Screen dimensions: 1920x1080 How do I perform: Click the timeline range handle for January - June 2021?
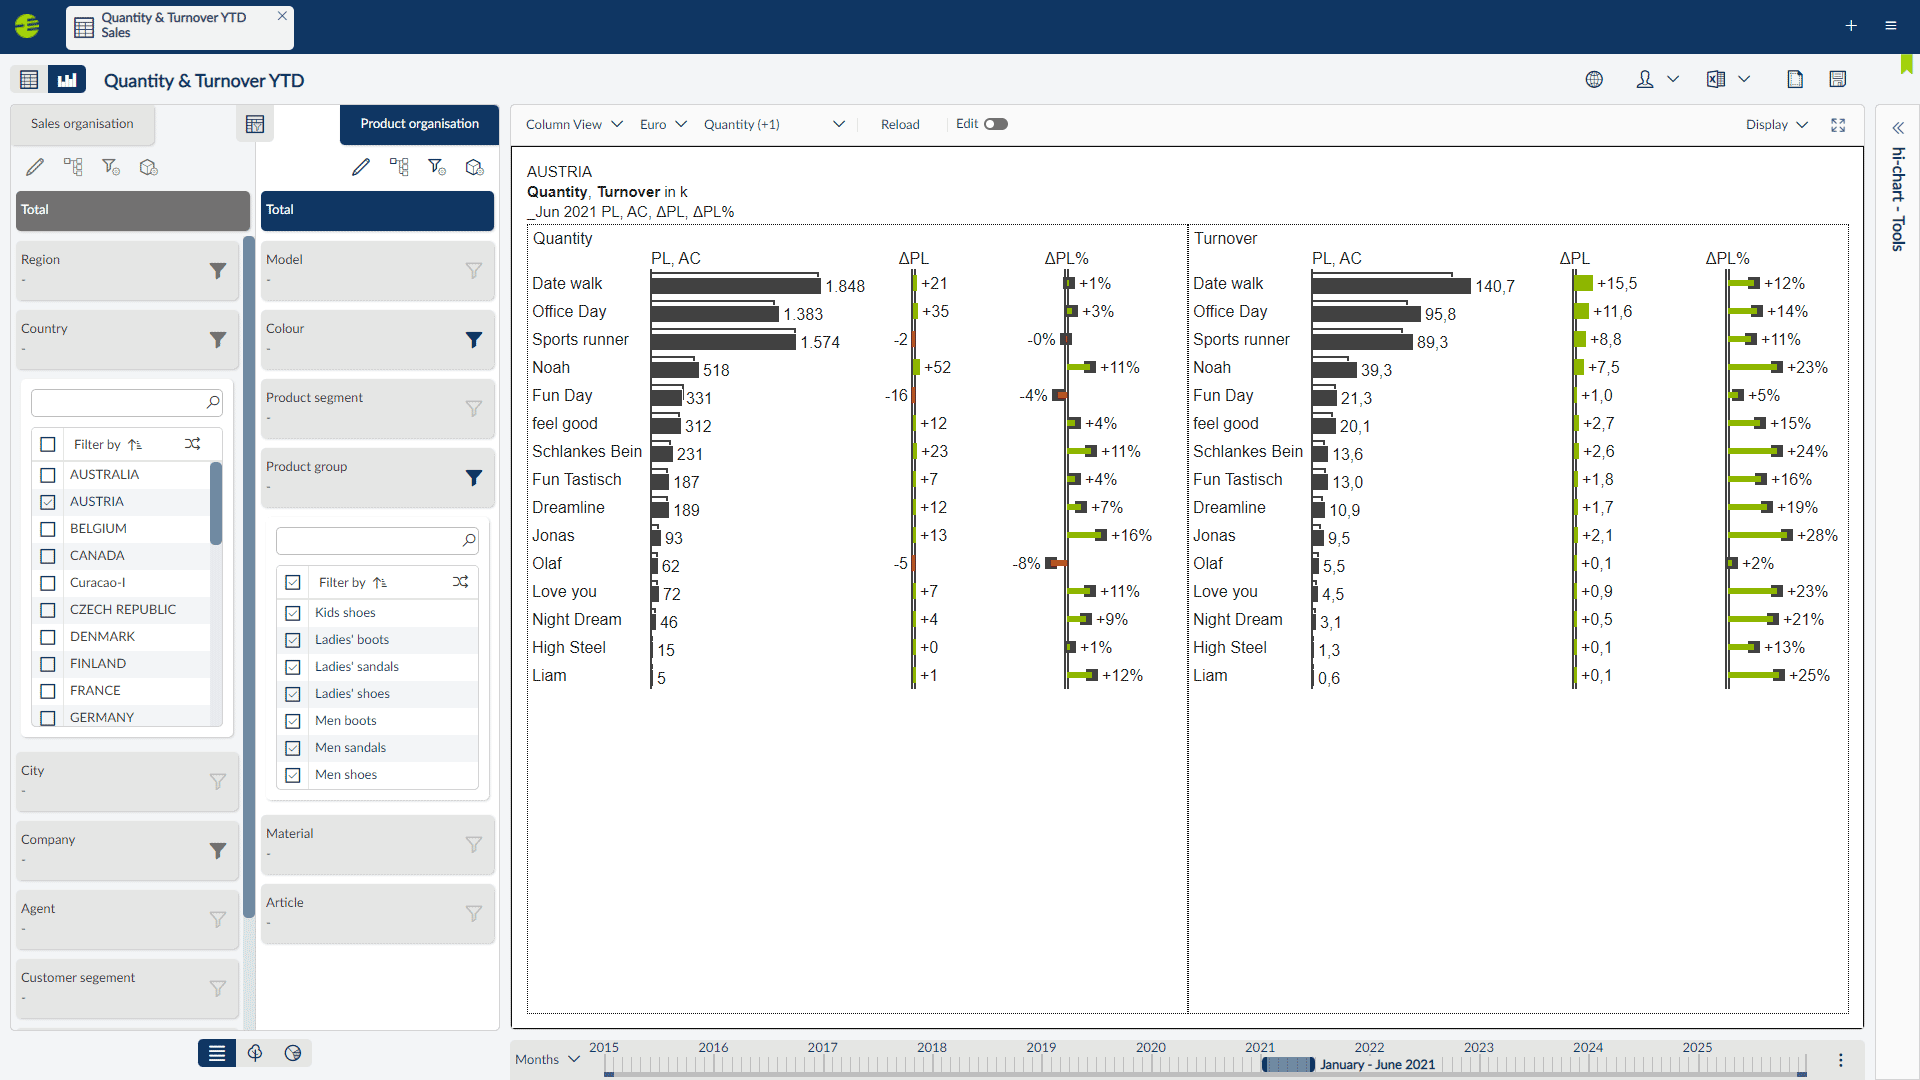tap(1288, 1064)
